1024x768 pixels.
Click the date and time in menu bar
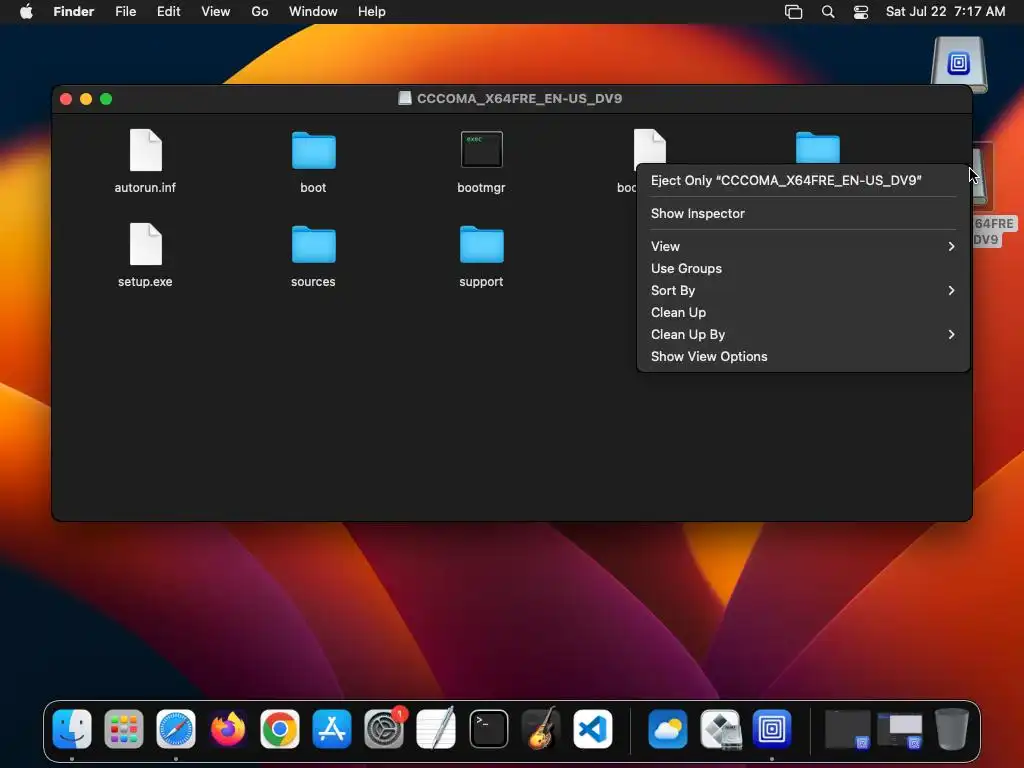pyautogui.click(x=945, y=12)
